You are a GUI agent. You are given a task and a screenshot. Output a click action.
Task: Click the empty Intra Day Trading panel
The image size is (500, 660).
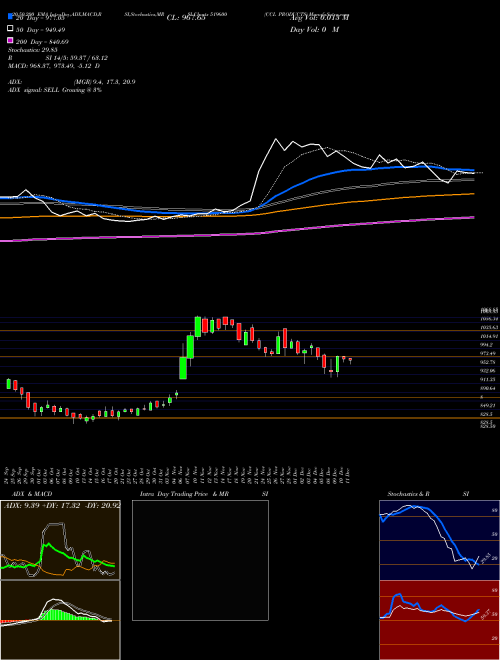(200, 560)
